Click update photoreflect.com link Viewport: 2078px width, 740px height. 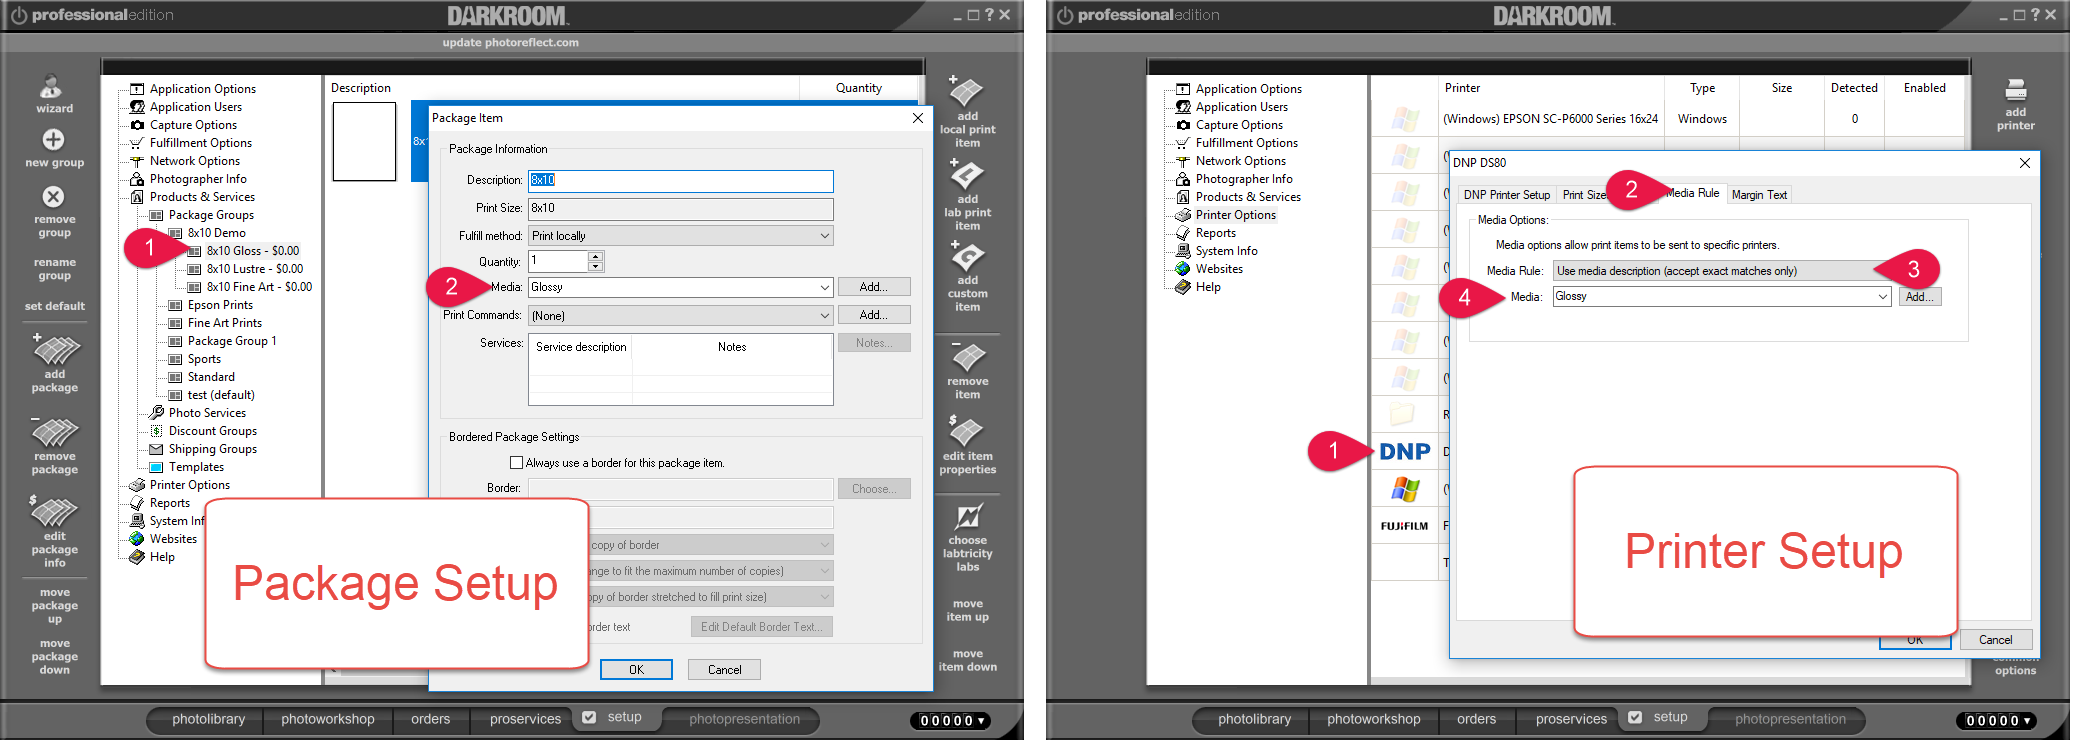point(510,42)
